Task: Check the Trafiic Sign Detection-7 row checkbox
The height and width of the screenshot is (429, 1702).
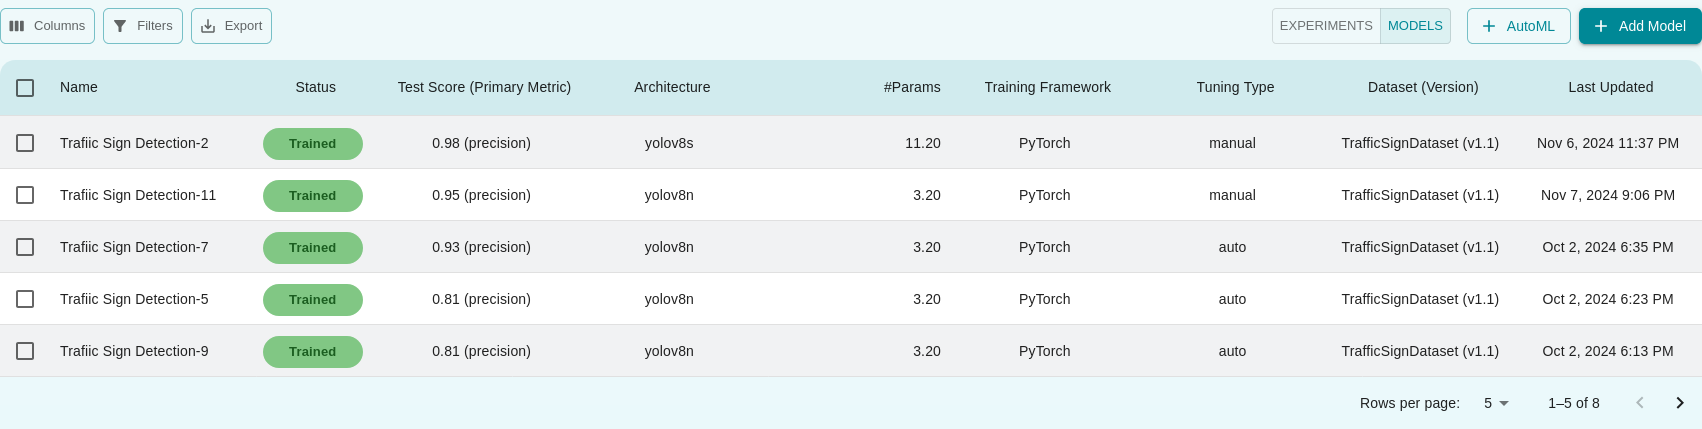Action: 25,247
